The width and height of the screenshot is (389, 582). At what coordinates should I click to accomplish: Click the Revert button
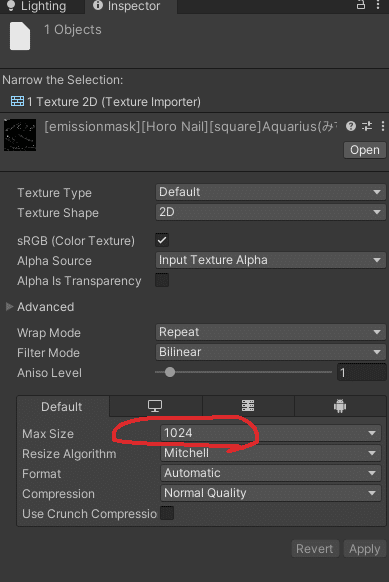(x=315, y=549)
